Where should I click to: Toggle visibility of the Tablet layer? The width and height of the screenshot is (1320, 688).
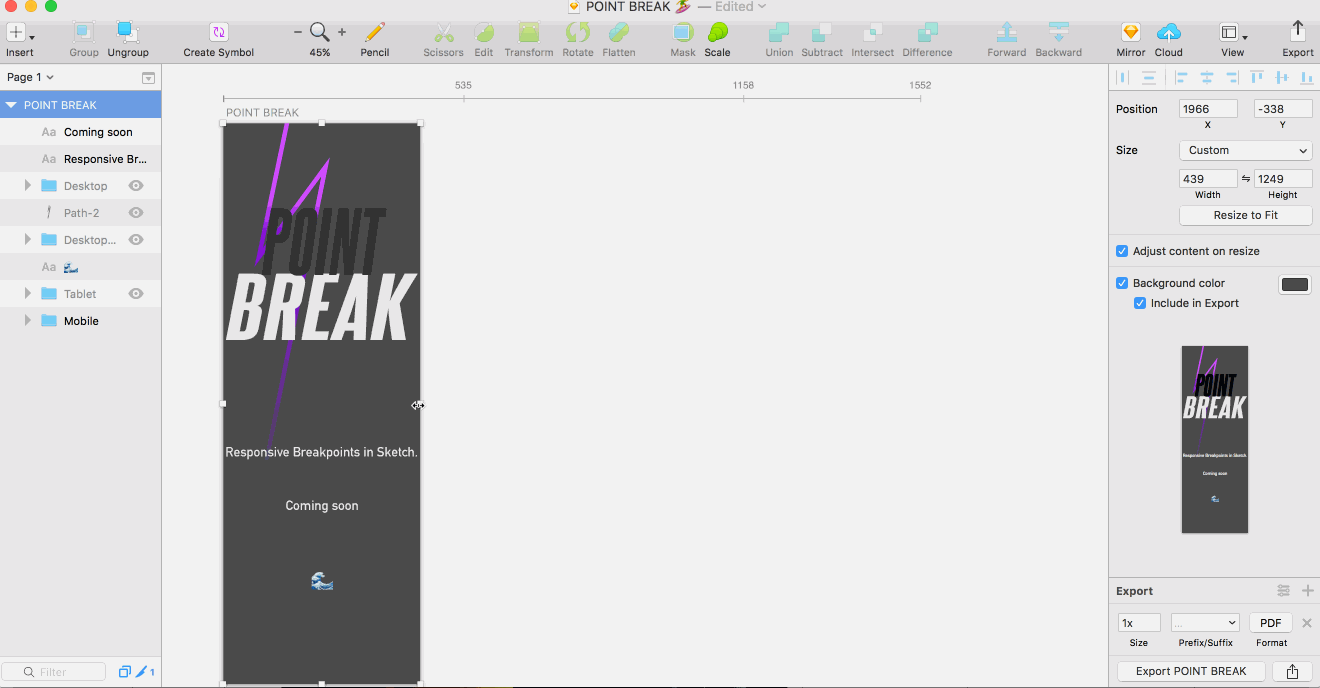click(x=136, y=294)
